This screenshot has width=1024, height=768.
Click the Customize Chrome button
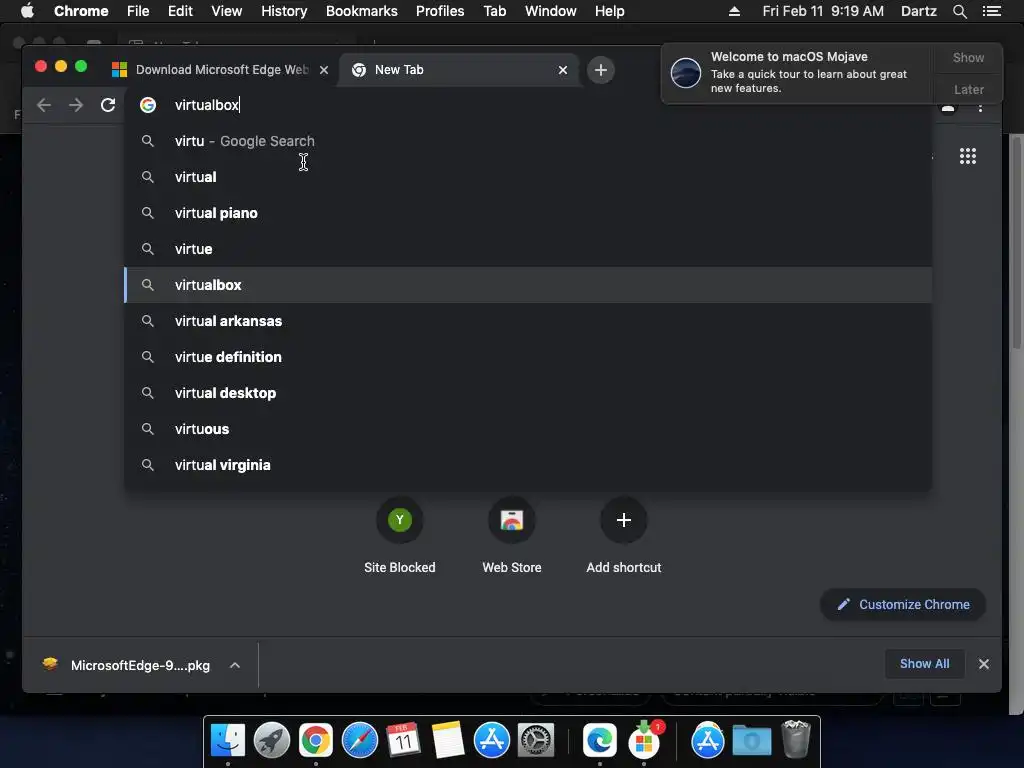coord(903,605)
